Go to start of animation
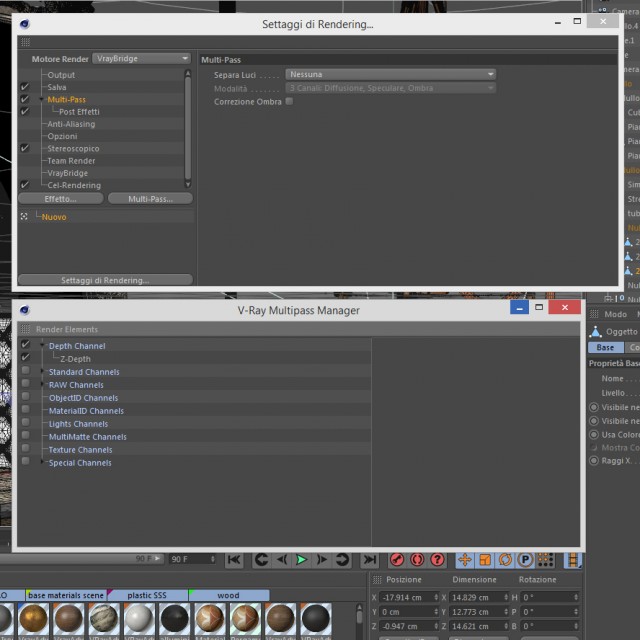640x640 pixels. (234, 560)
